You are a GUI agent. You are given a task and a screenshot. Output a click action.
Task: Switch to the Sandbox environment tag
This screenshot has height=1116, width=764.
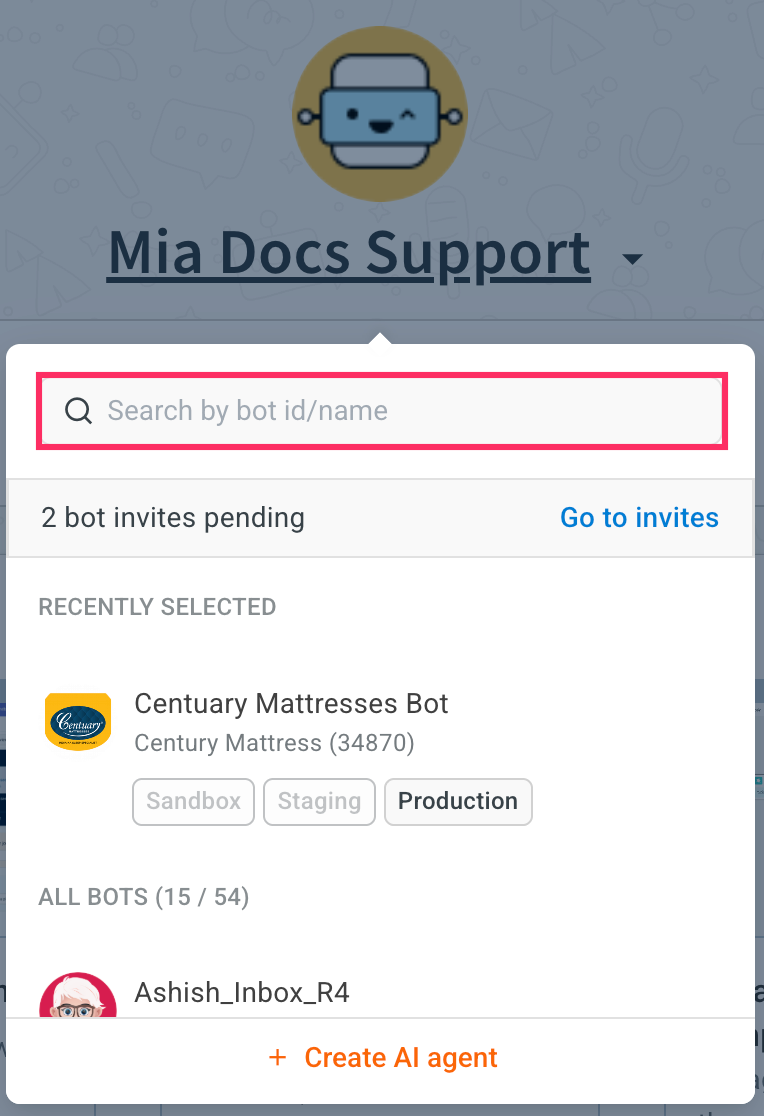pos(193,801)
